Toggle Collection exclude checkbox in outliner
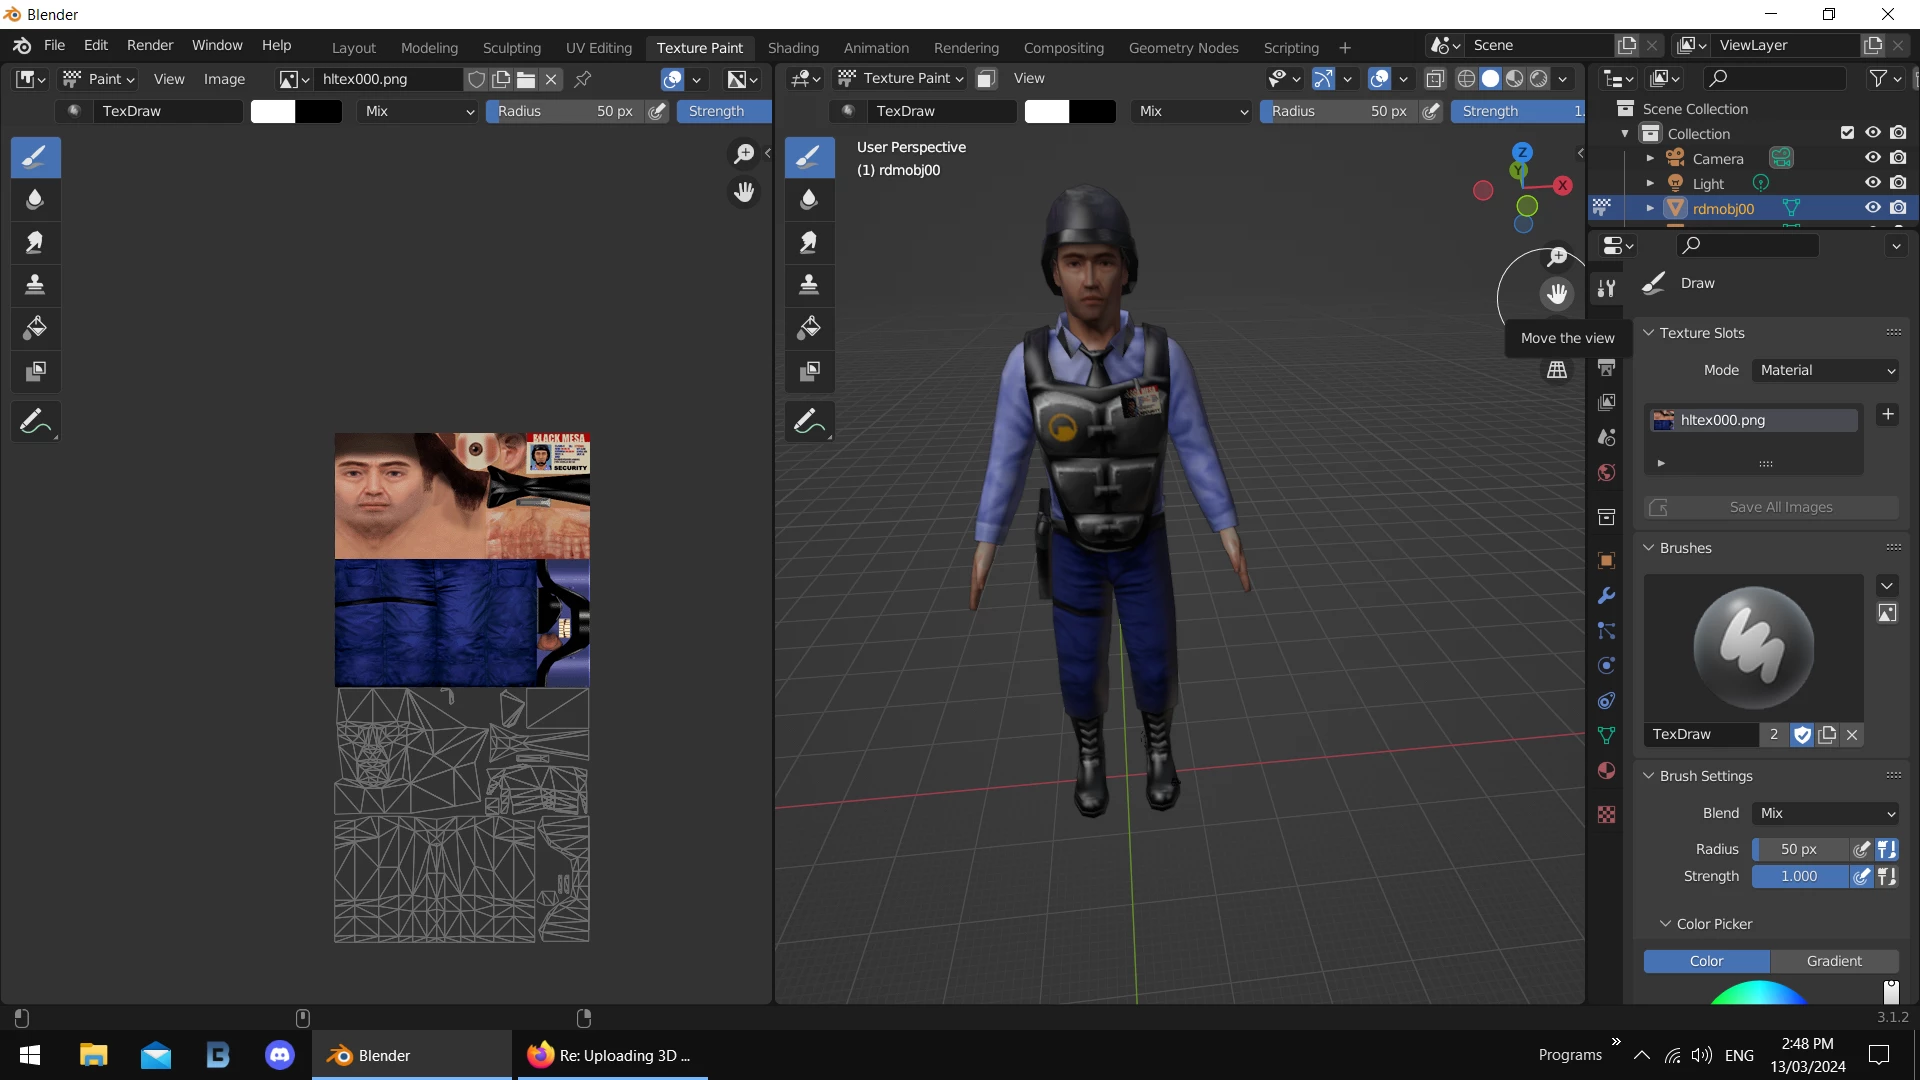This screenshot has height=1080, width=1920. click(x=1847, y=133)
